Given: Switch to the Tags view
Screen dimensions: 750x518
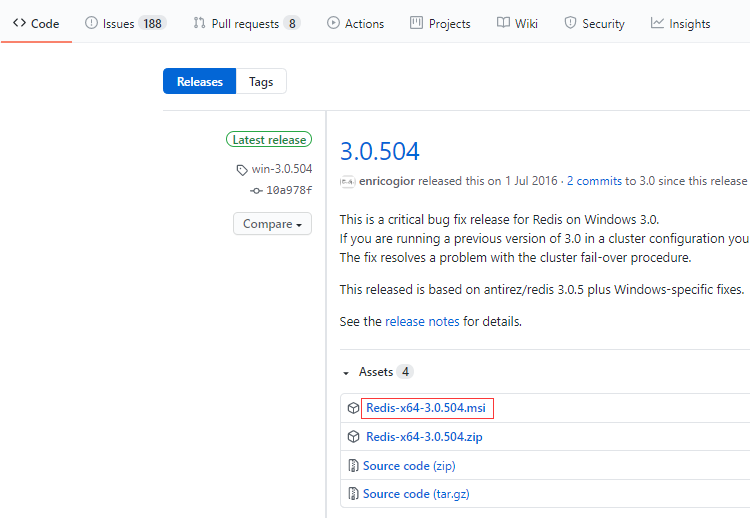Looking at the screenshot, I should click(261, 81).
